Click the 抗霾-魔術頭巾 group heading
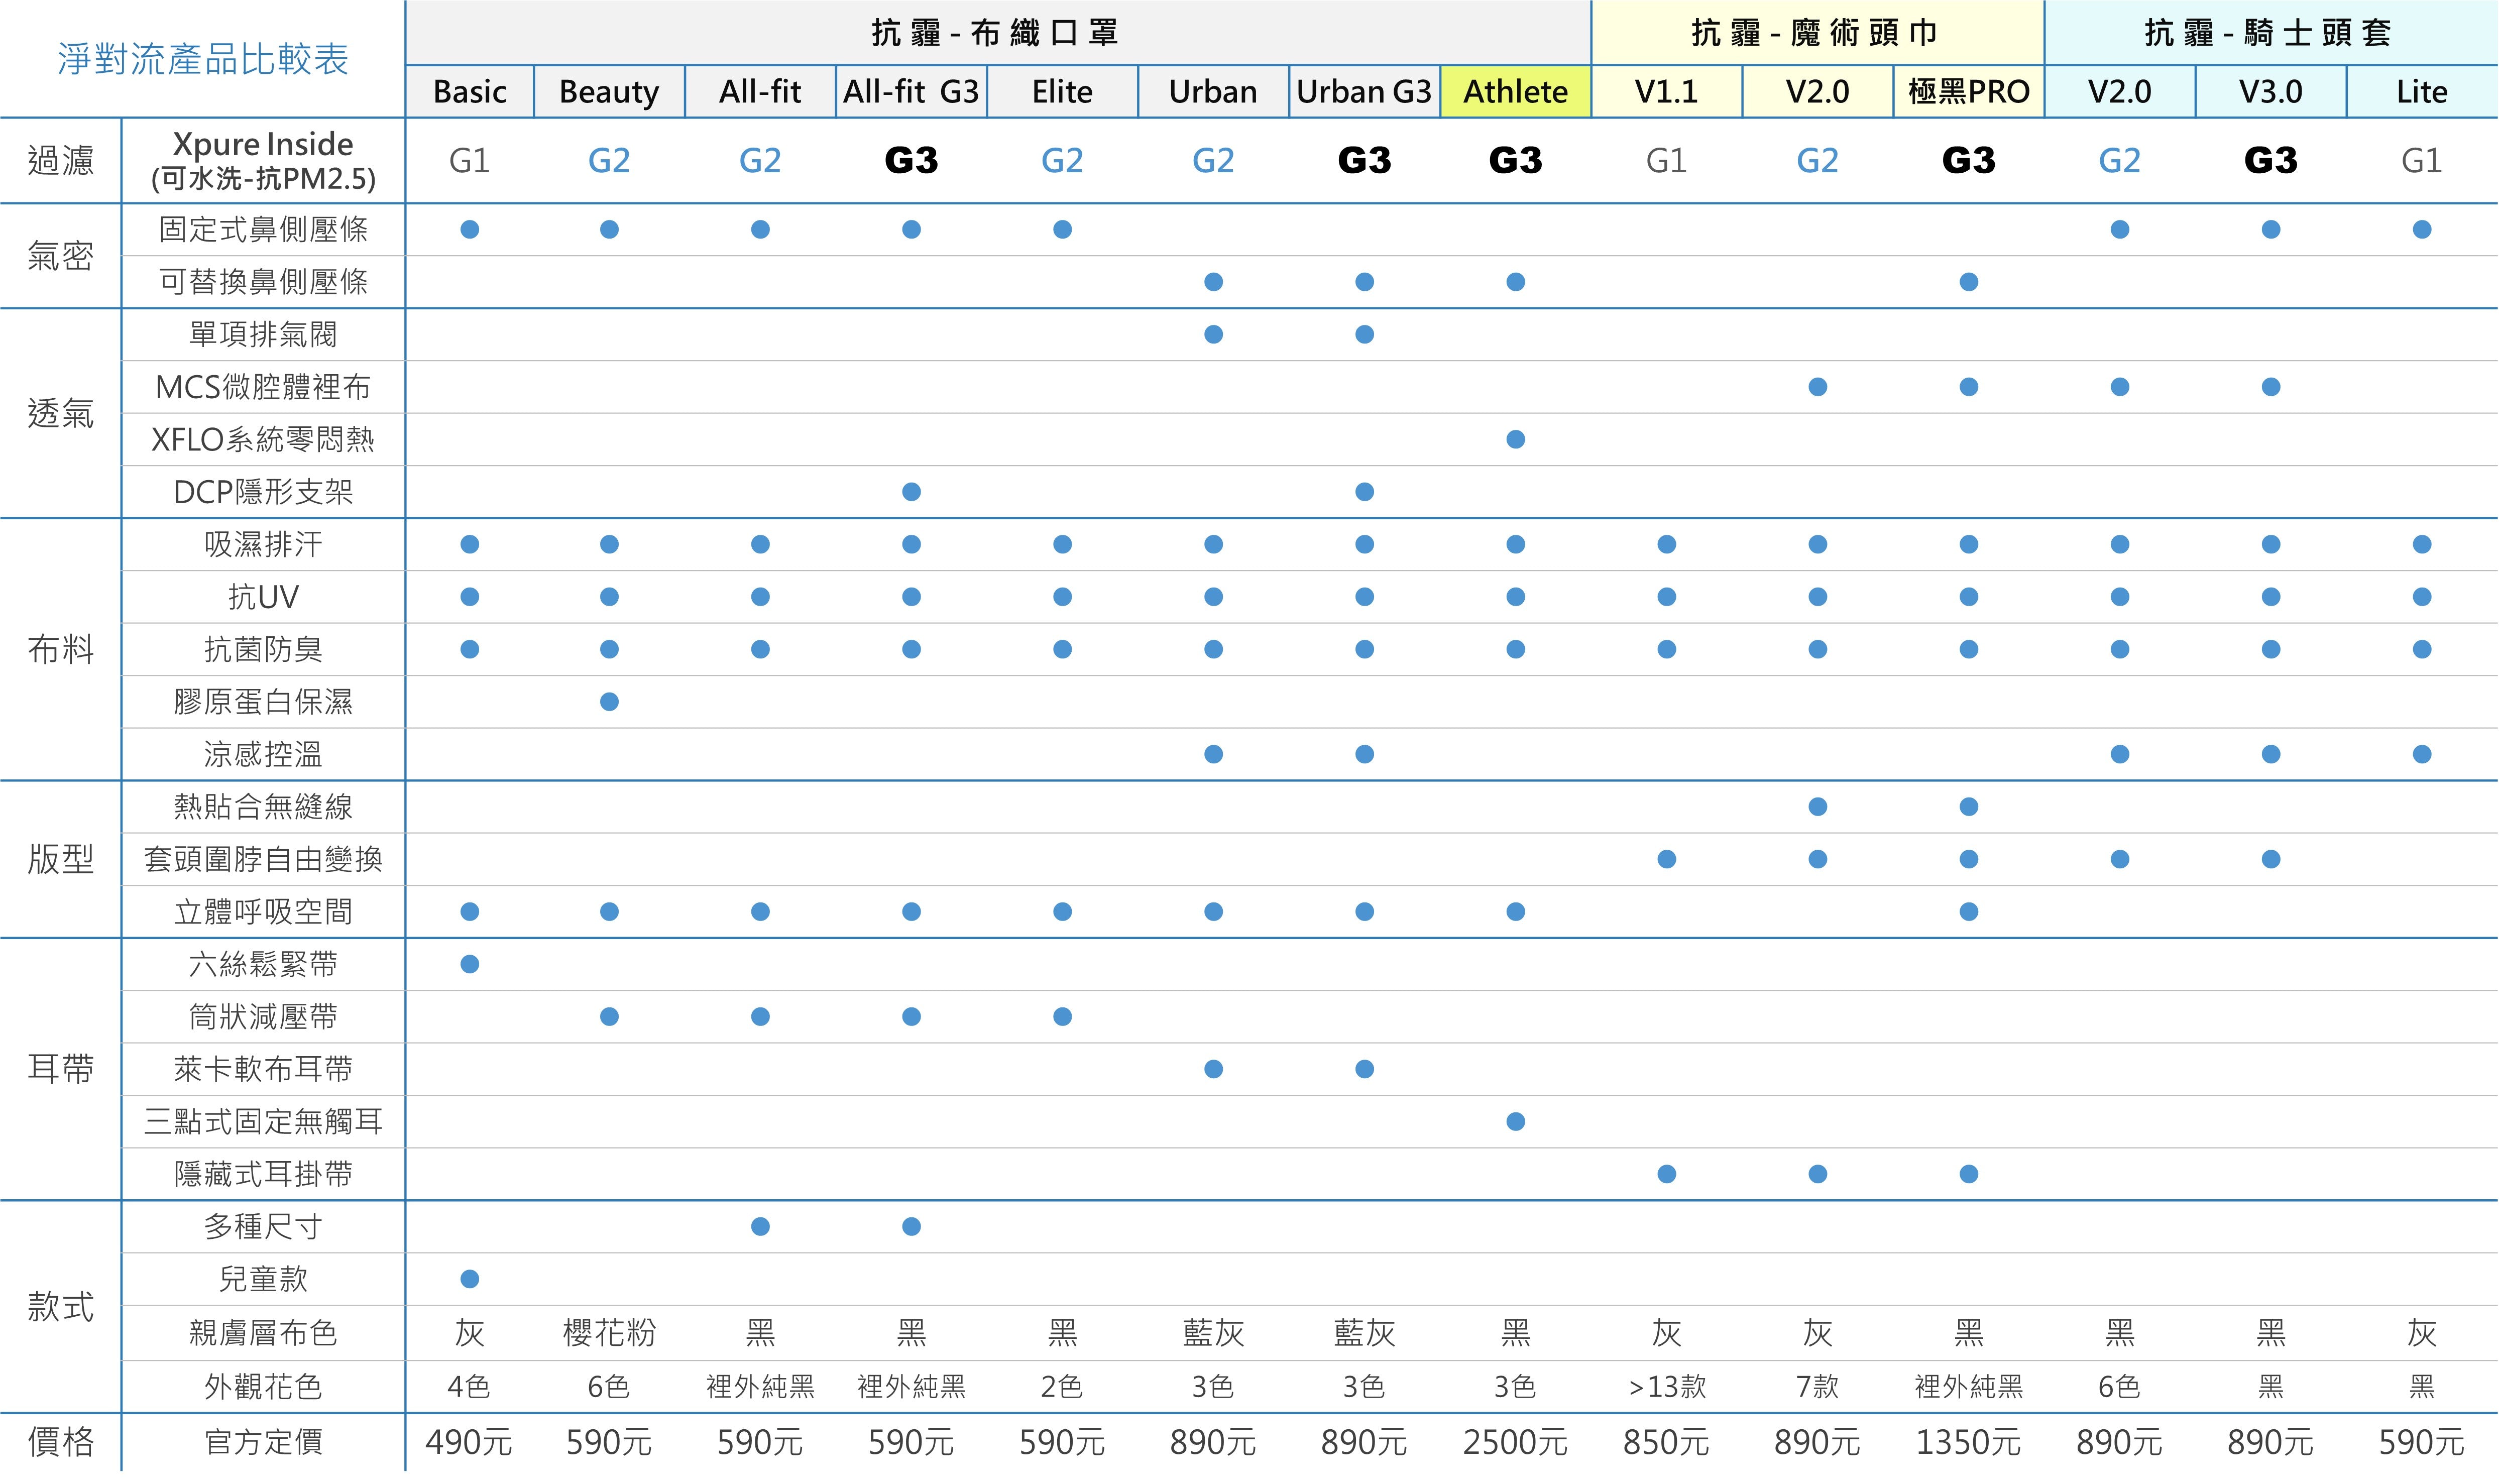Screen dimensions: 2499x1484 pyautogui.click(x=1815, y=33)
